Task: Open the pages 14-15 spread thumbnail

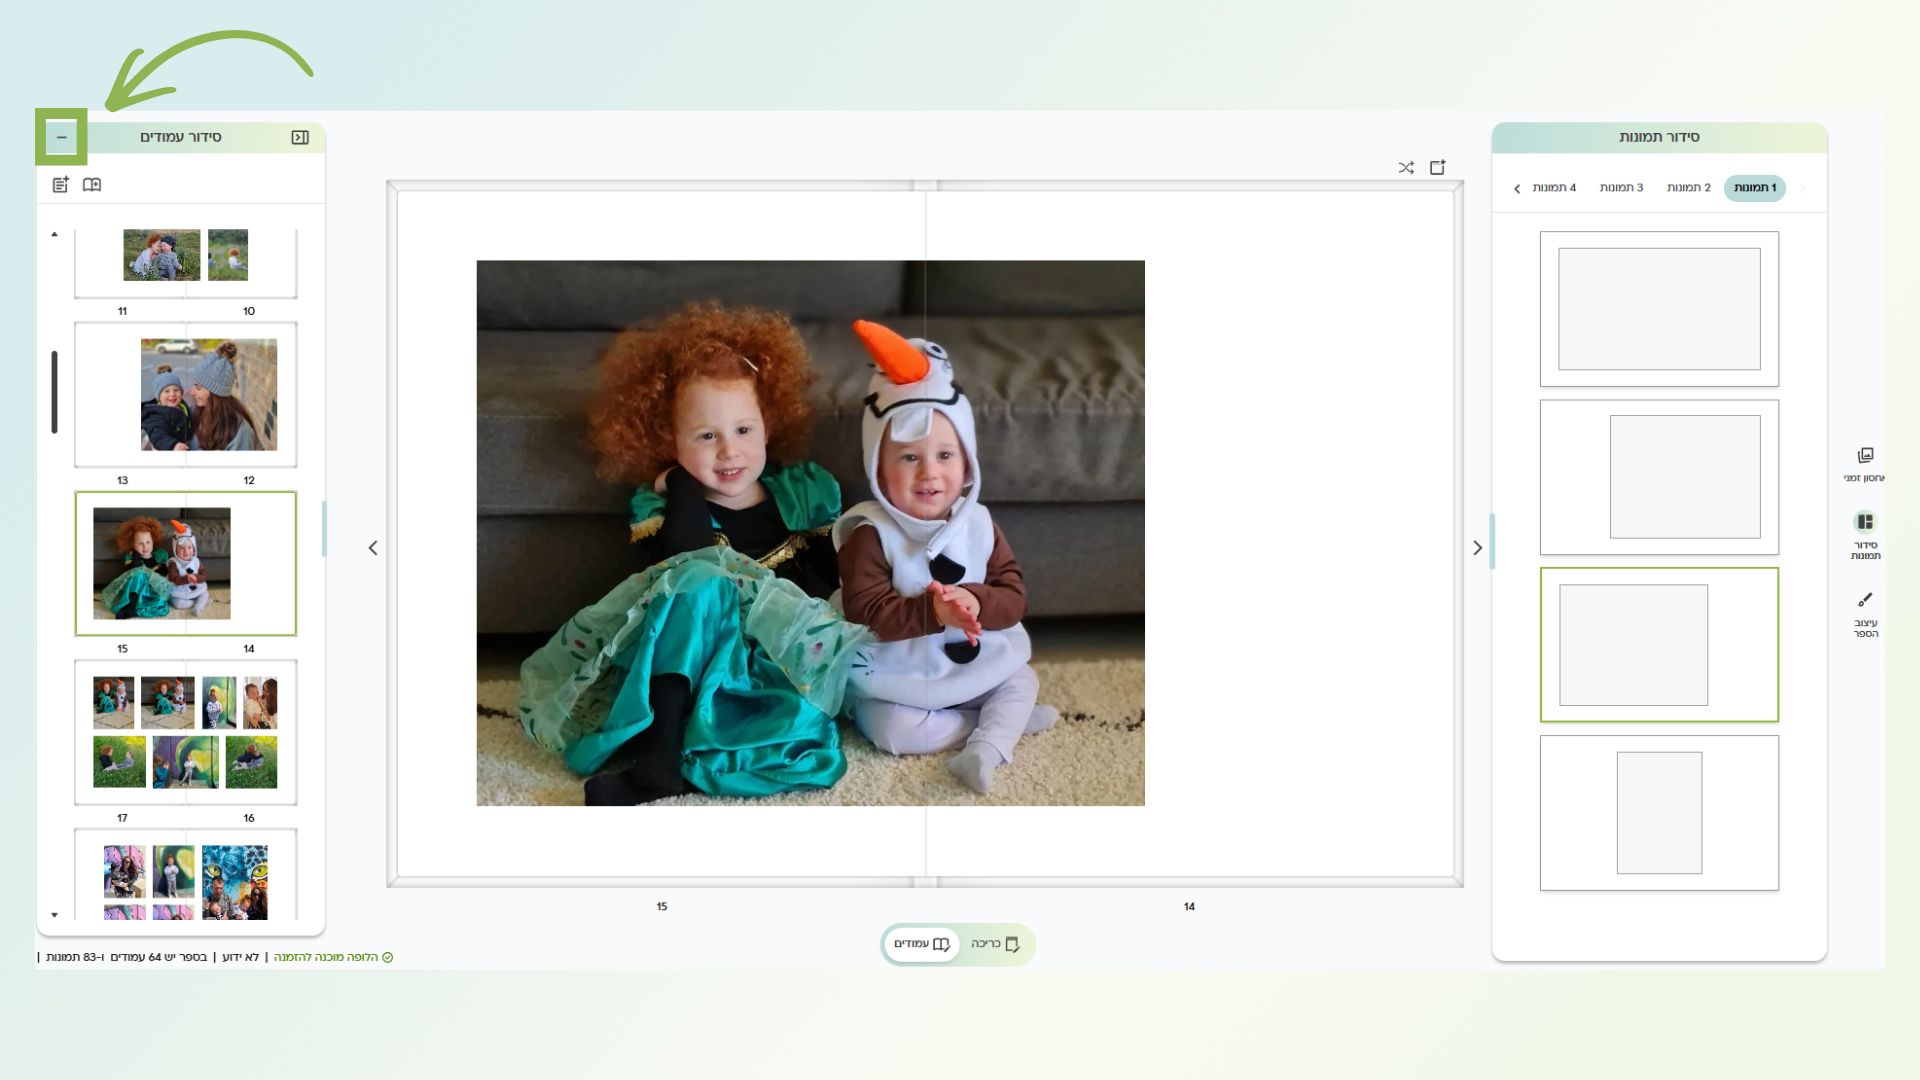Action: (186, 563)
